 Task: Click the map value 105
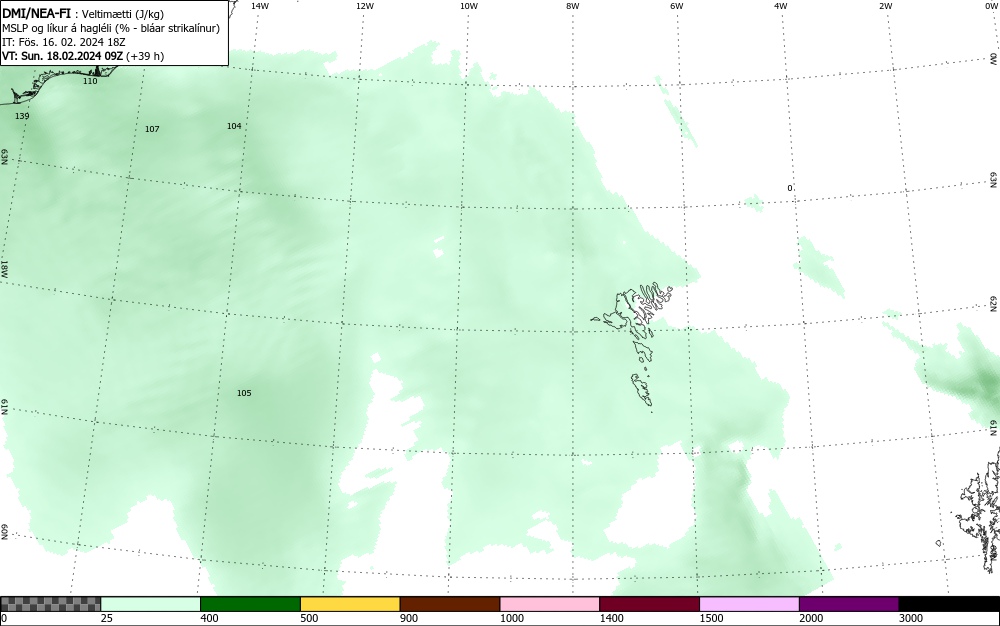point(244,393)
